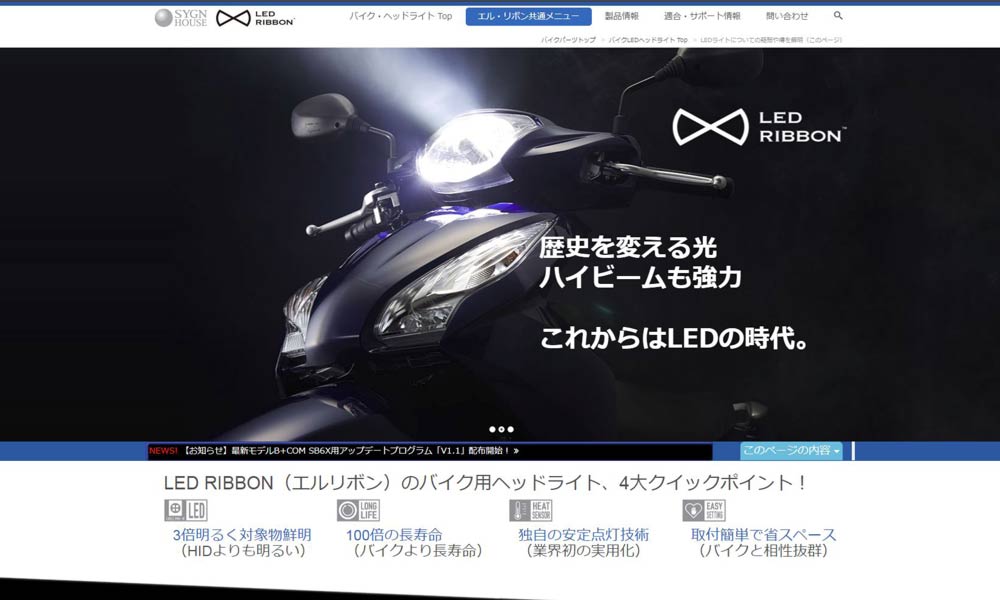This screenshot has height=600, width=1000.
Task: Click the （業界初の実用化） caption
Action: (x=583, y=551)
